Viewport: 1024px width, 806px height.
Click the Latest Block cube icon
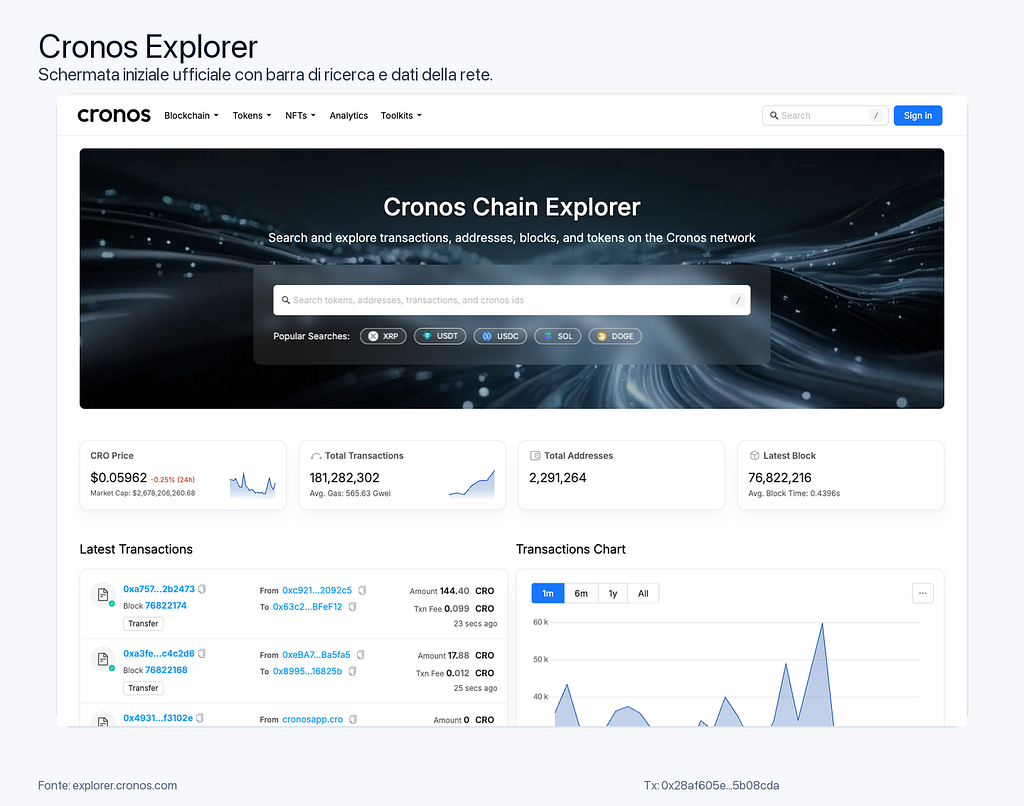click(x=754, y=456)
